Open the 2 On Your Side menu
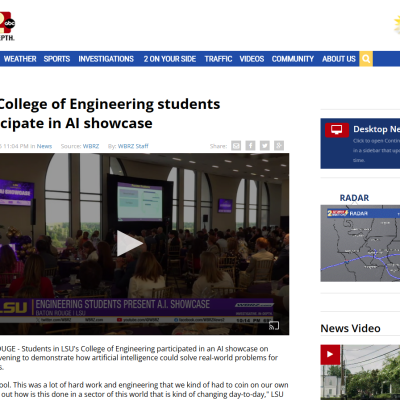 (170, 59)
